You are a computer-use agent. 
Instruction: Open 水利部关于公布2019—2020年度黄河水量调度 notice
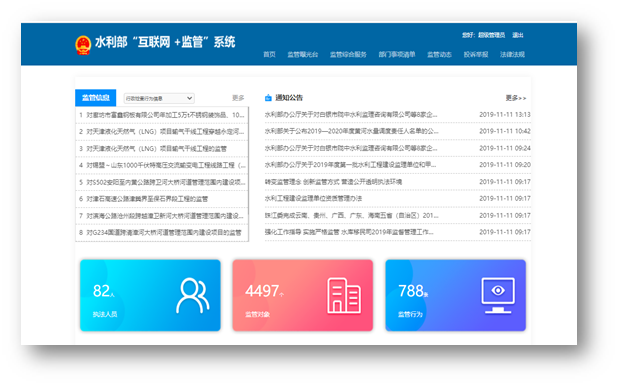tap(351, 131)
